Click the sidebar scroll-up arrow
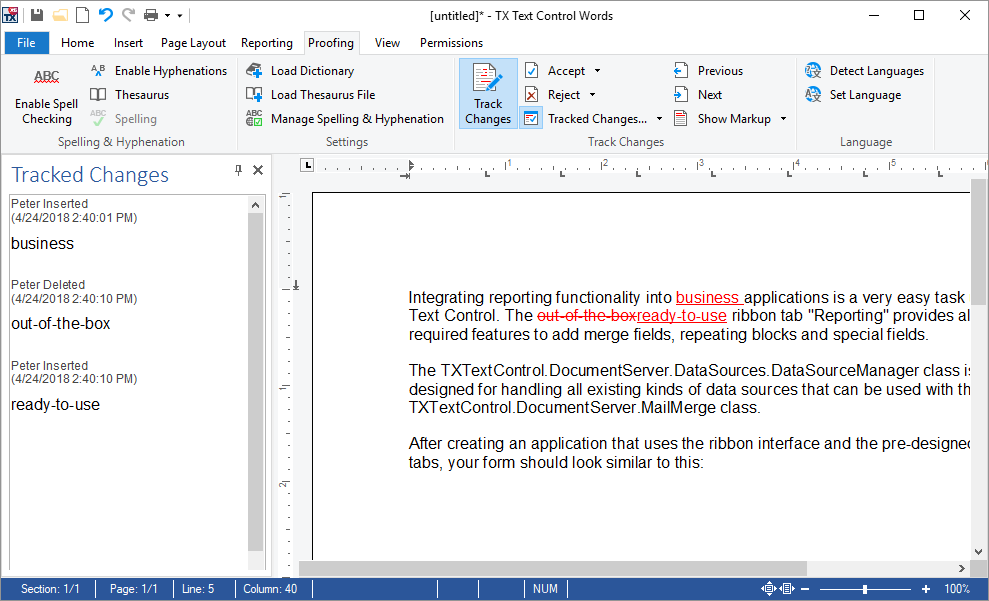This screenshot has height=601, width=989. point(255,205)
